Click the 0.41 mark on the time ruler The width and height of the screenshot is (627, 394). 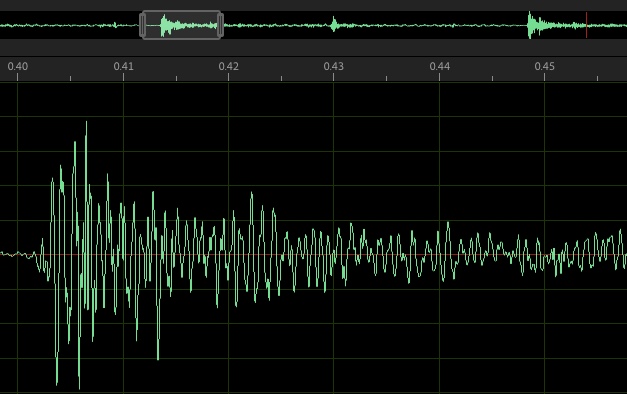(x=124, y=66)
